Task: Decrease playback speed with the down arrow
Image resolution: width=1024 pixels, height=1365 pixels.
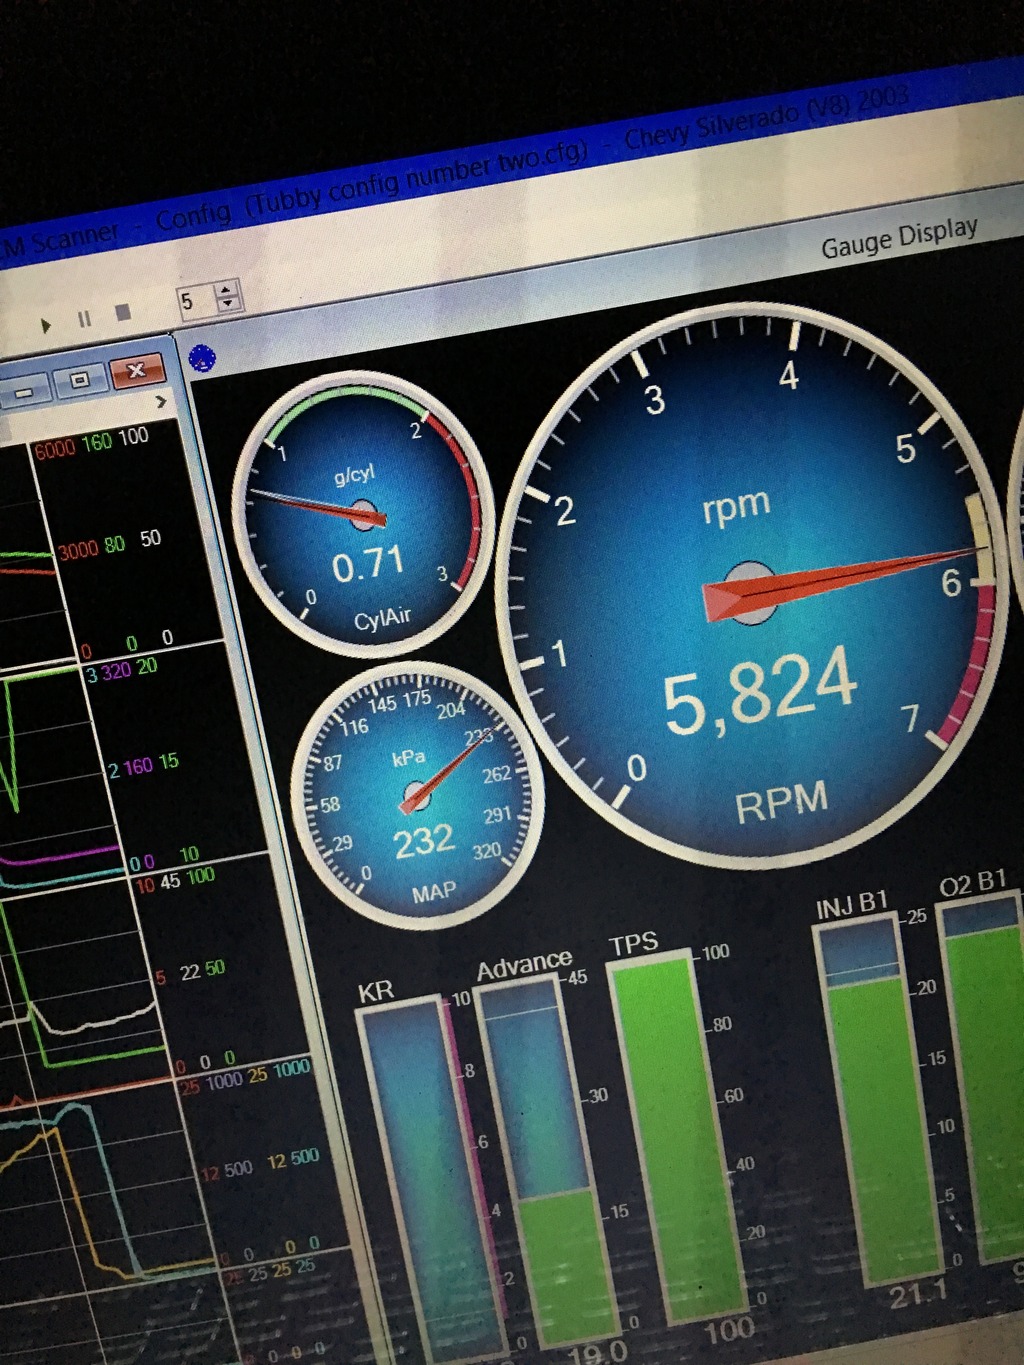Action: click(228, 303)
